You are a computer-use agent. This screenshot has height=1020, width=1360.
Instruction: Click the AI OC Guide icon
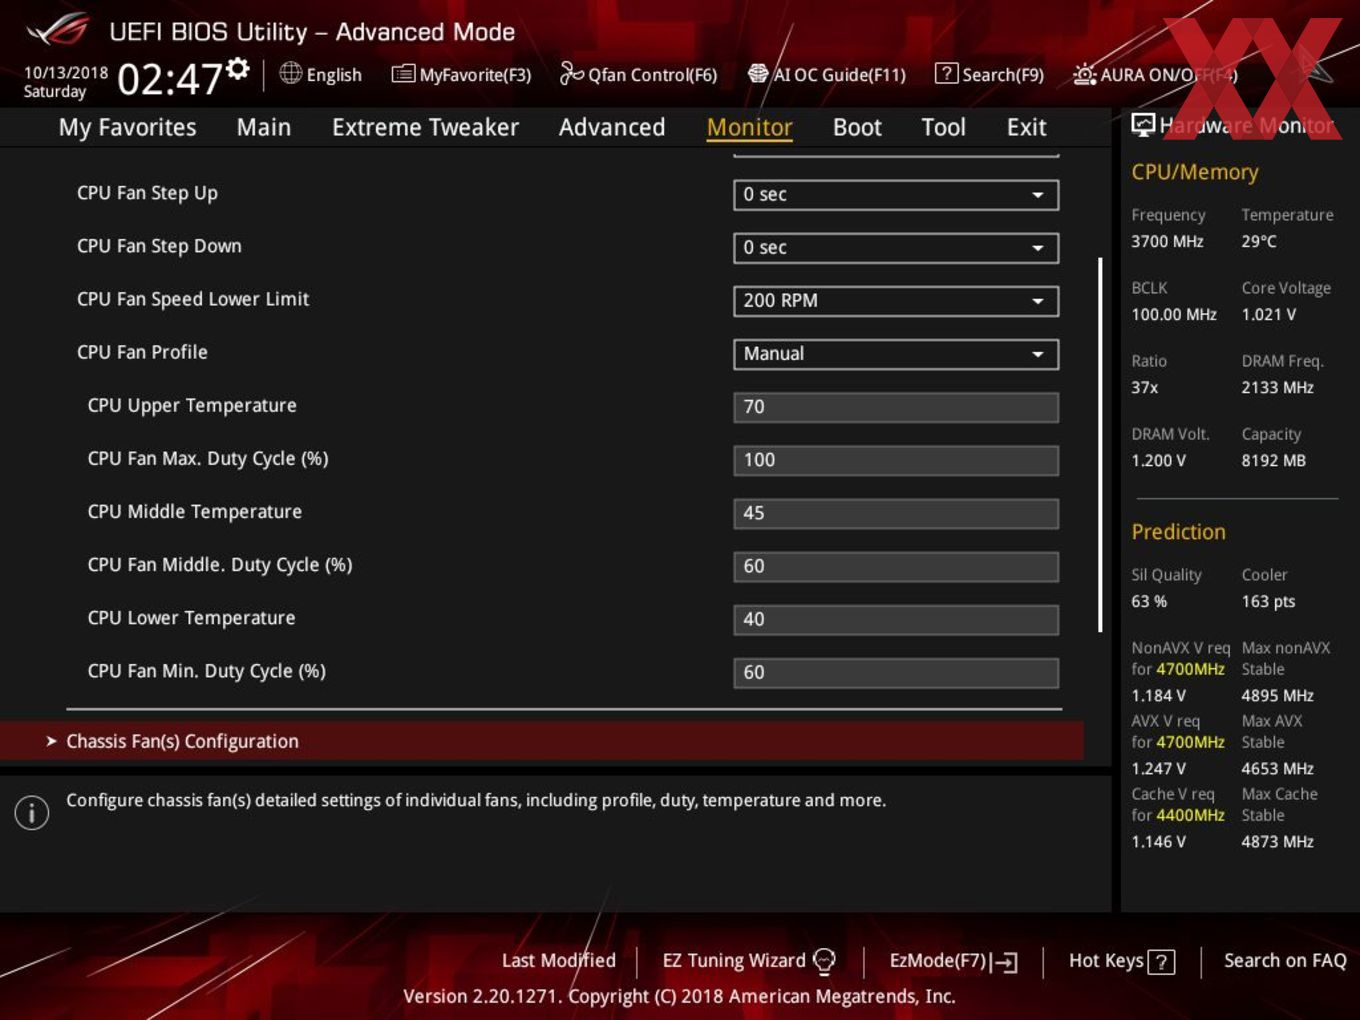(758, 73)
